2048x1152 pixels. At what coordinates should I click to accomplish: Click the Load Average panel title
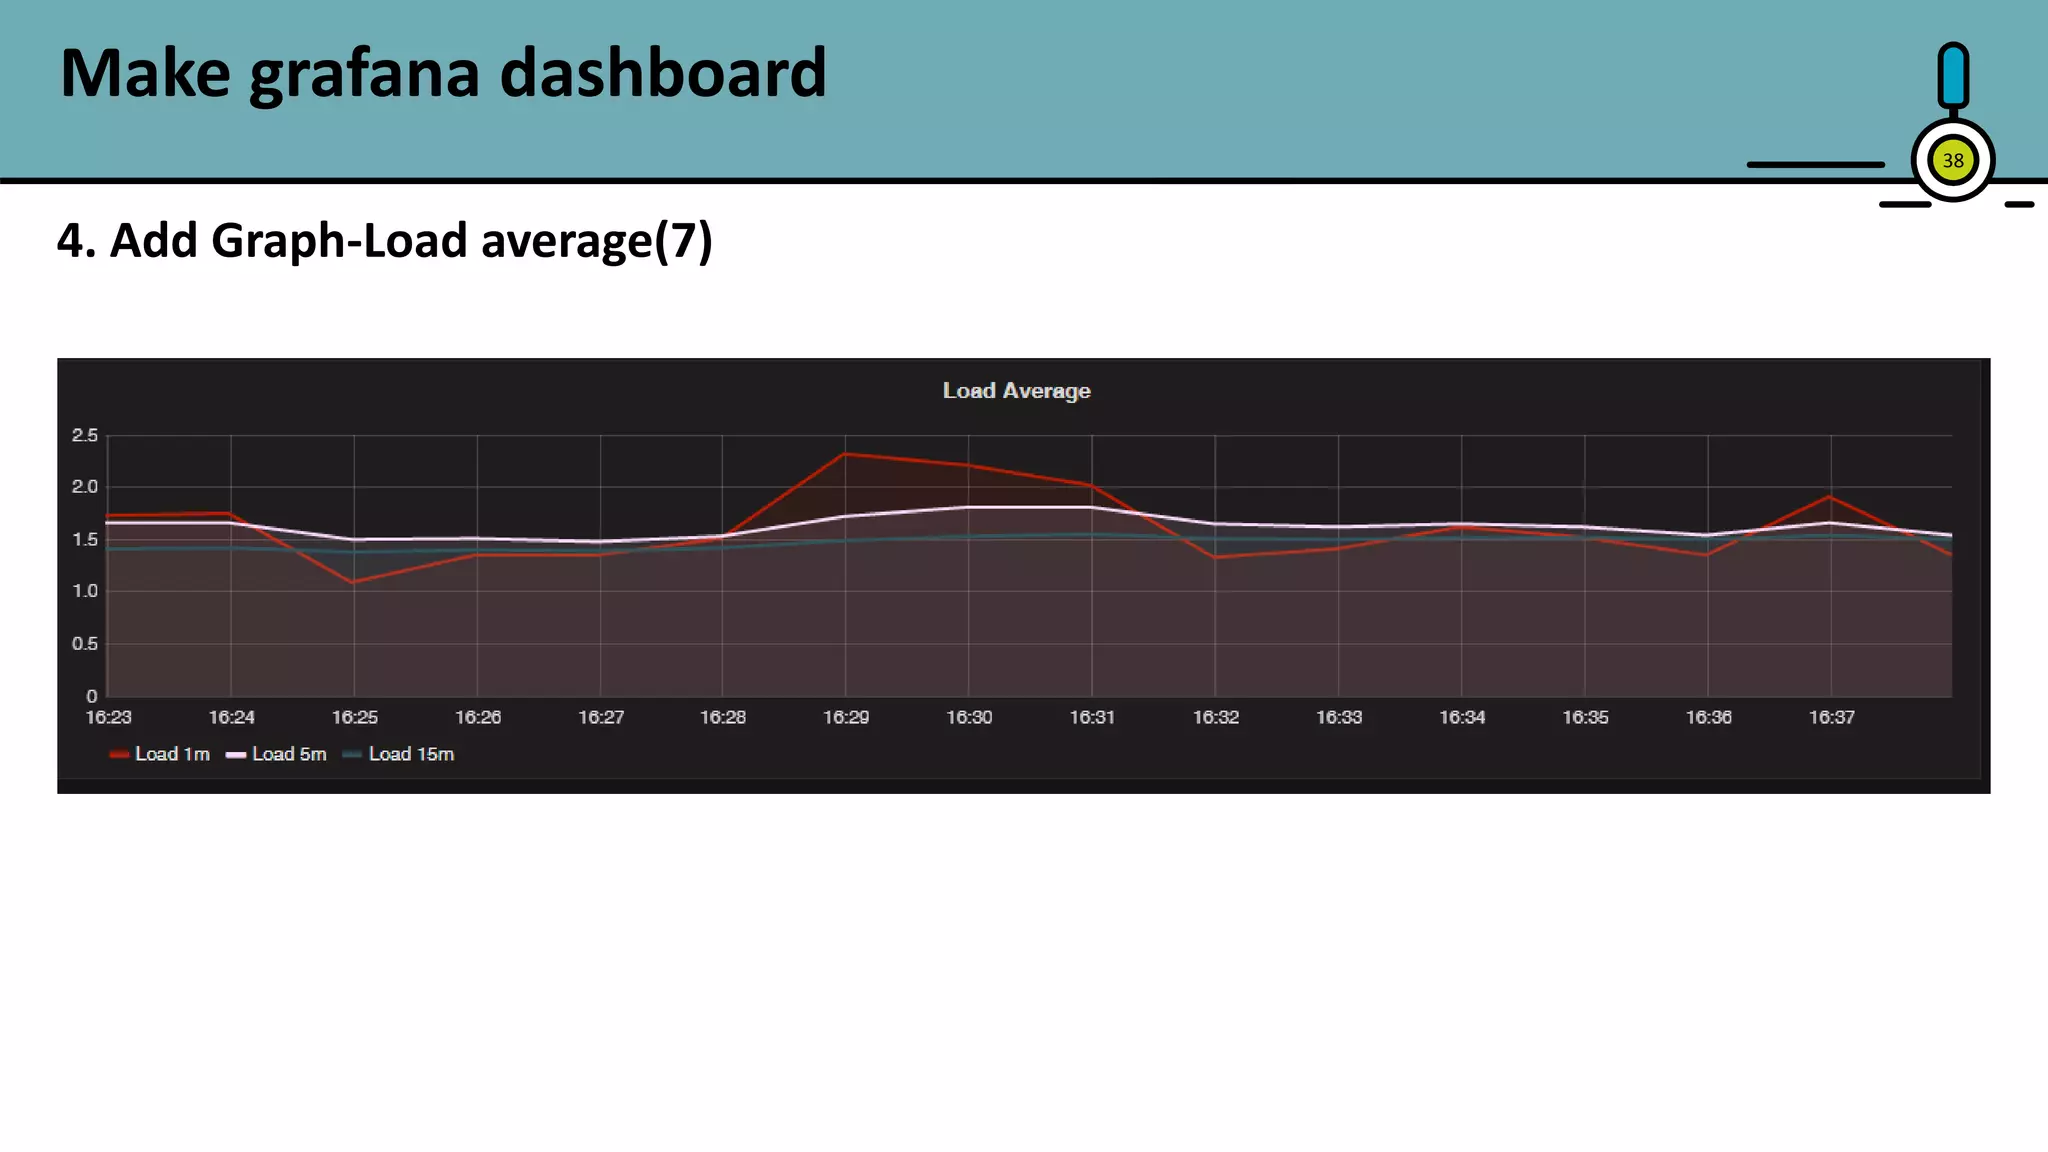(x=1016, y=391)
